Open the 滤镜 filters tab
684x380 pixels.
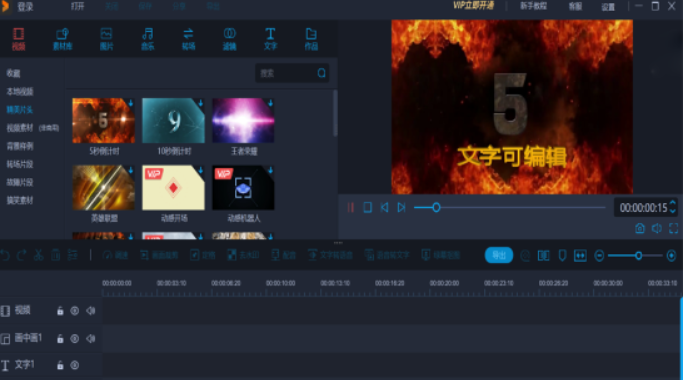229,39
